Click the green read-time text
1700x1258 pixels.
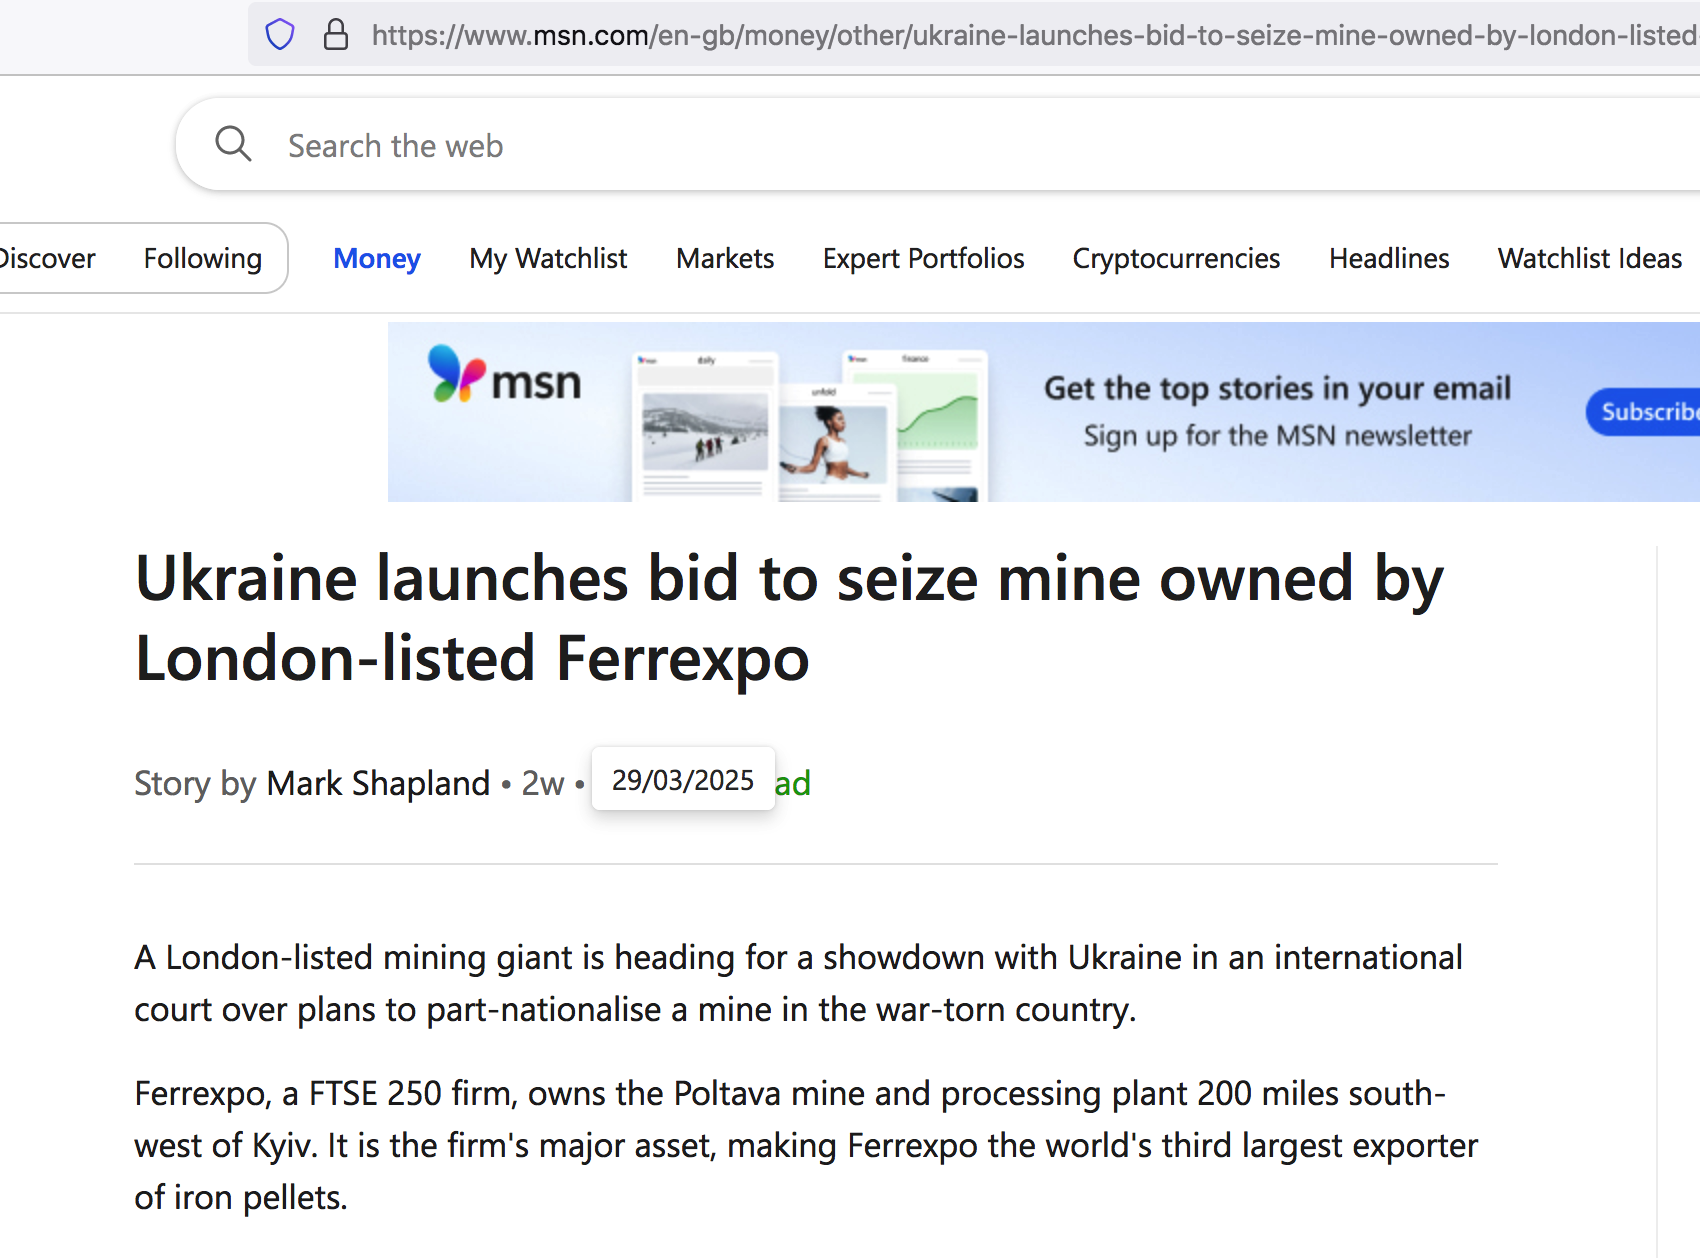793,783
